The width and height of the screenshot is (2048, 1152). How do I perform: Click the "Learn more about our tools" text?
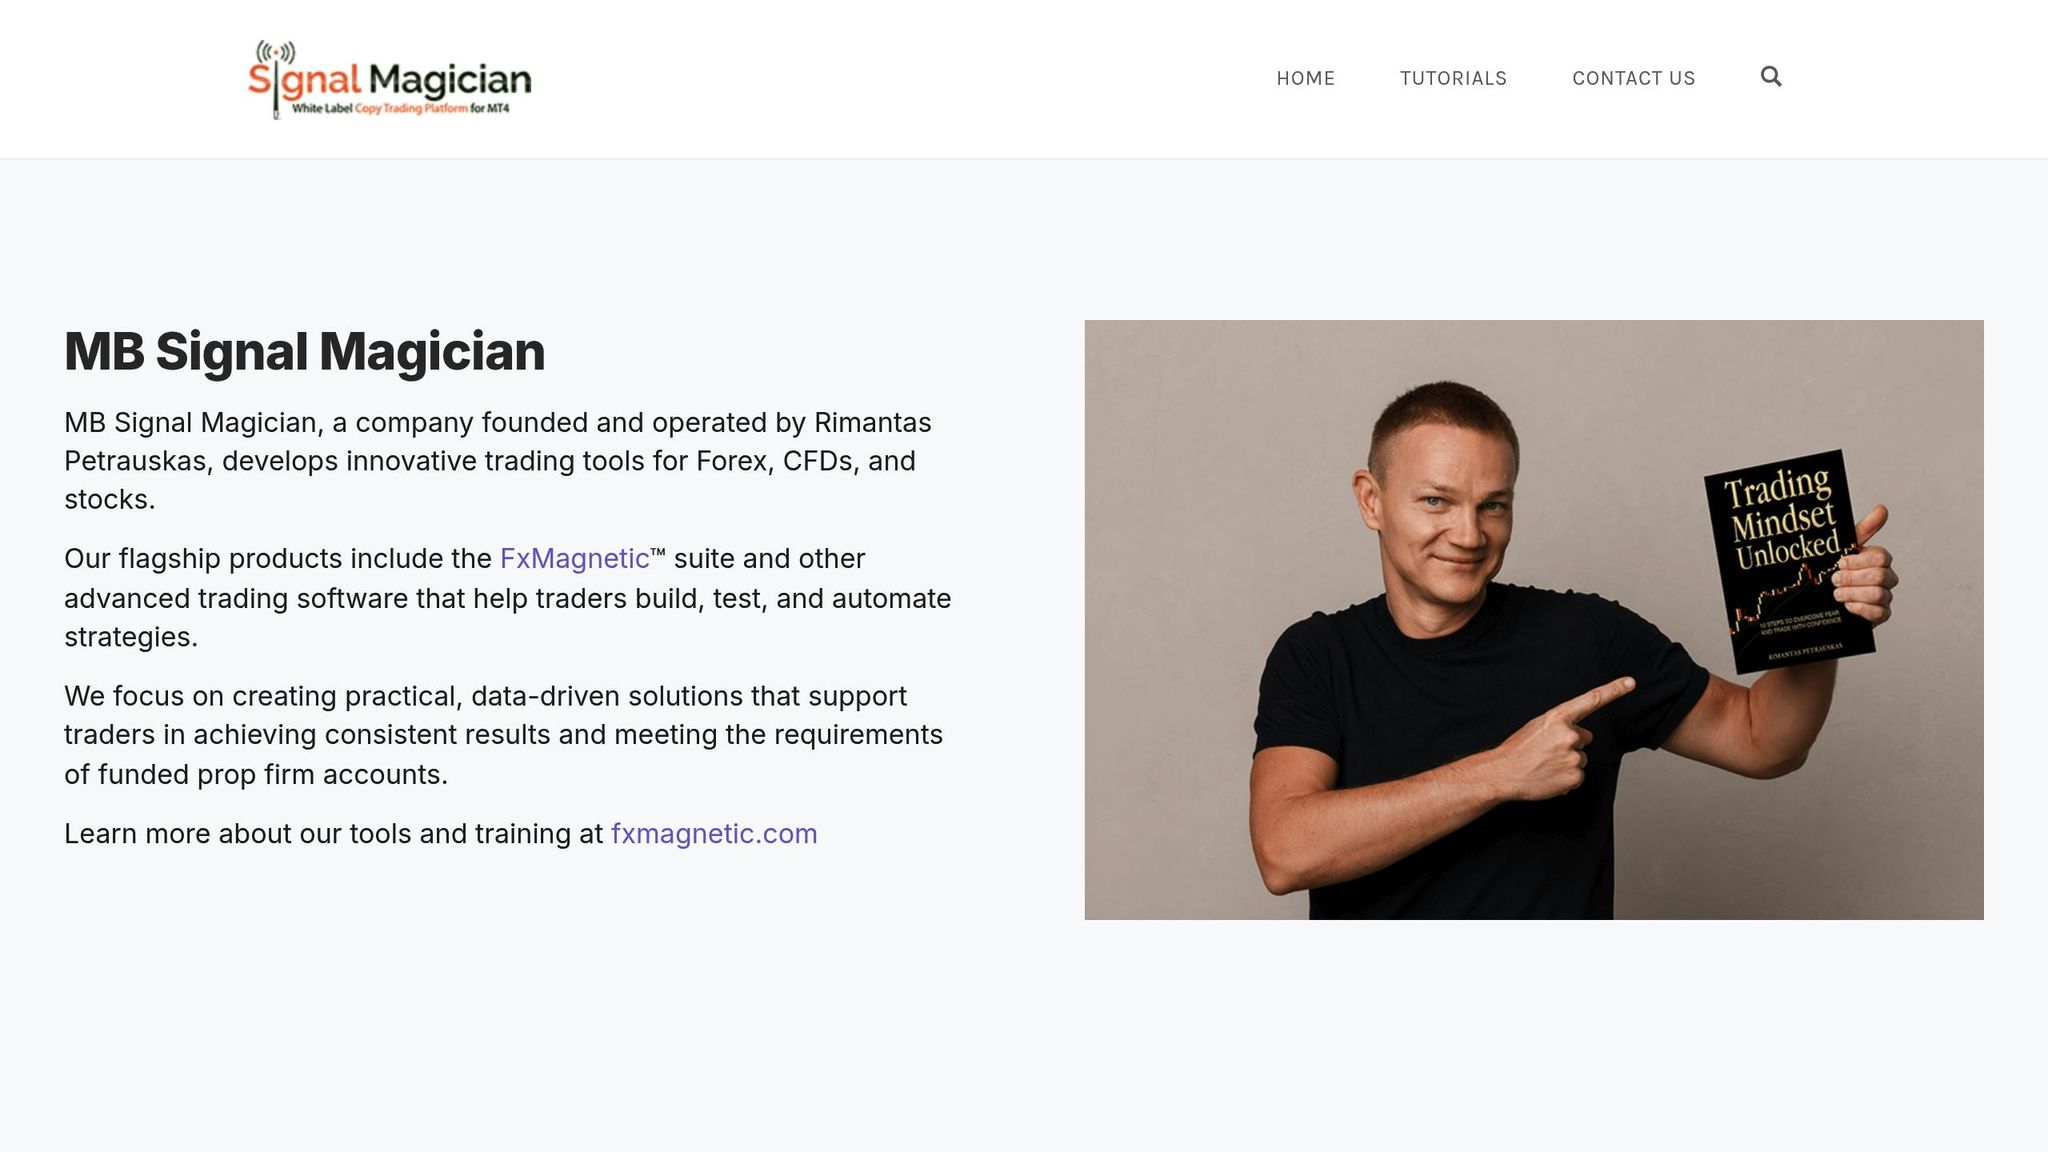pos(334,833)
